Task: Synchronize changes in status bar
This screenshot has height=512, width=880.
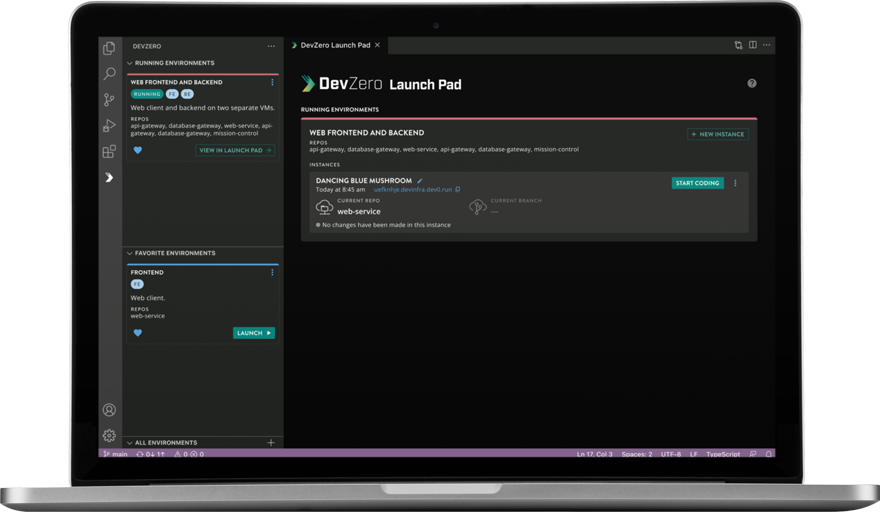Action: [x=151, y=454]
